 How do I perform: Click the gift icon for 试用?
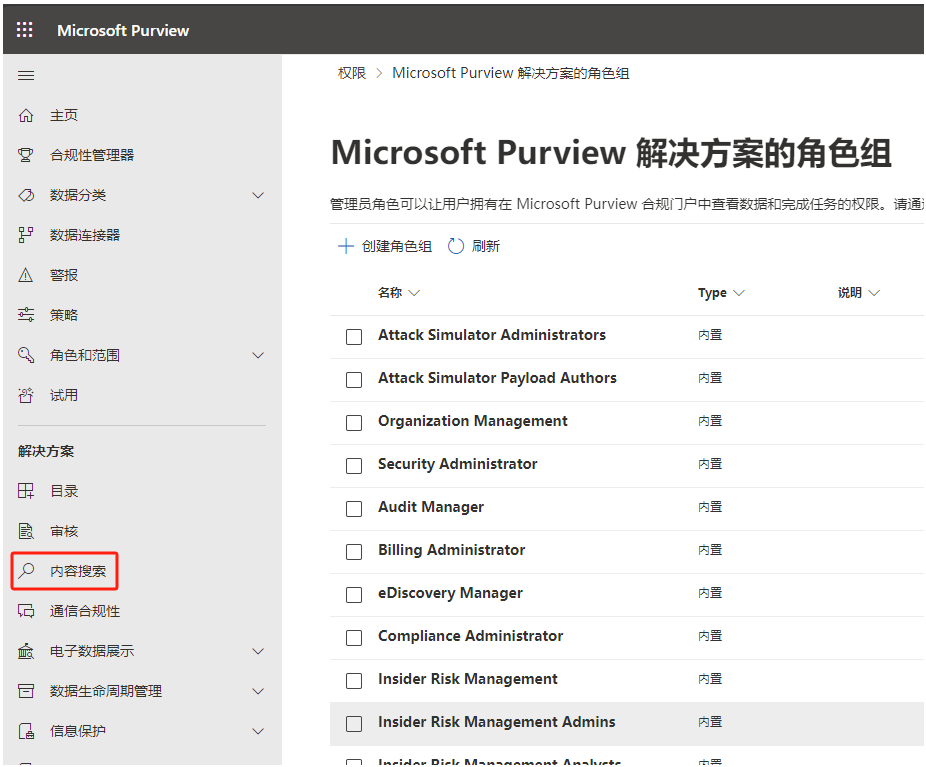point(25,395)
